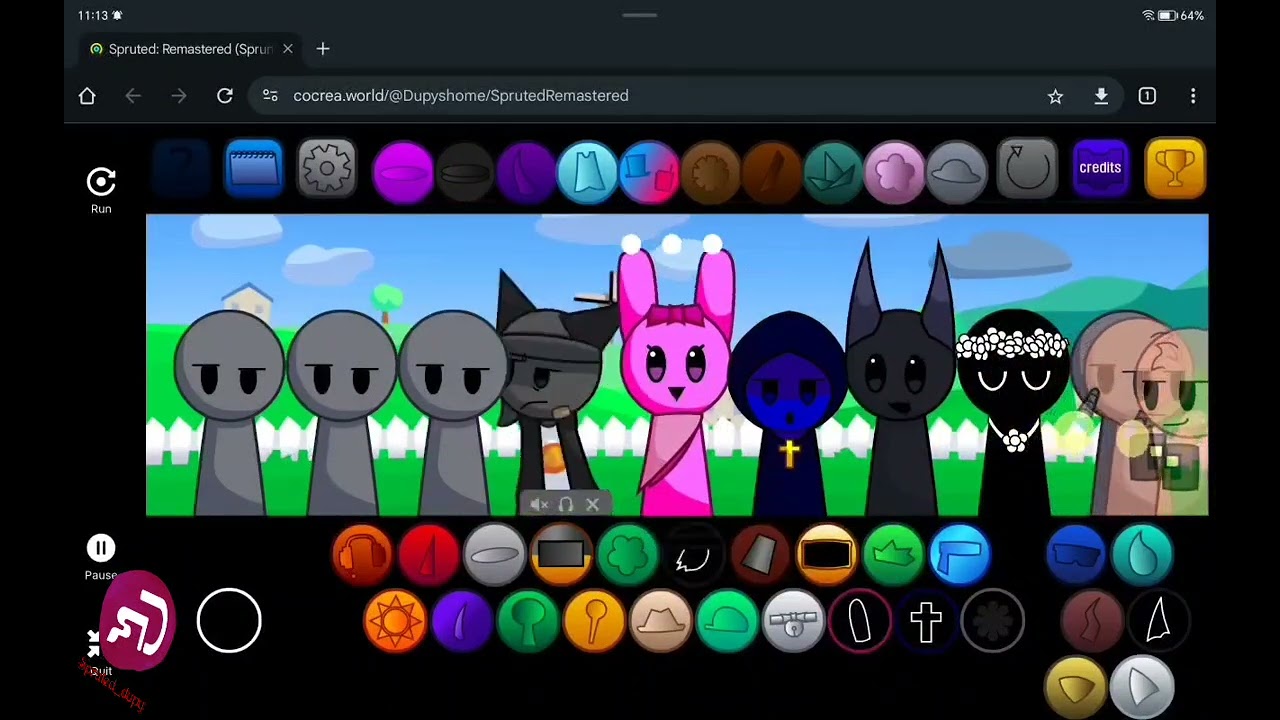Click the gold trophy achievements icon
This screenshot has width=1280, height=720.
point(1175,168)
